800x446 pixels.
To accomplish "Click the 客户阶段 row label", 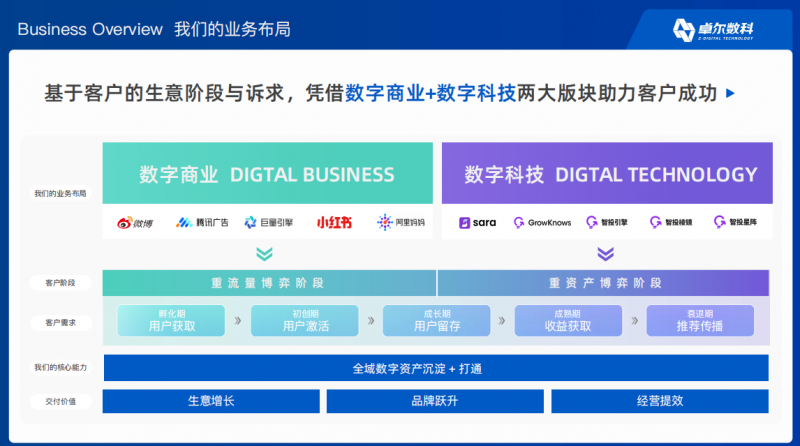I will (60, 283).
